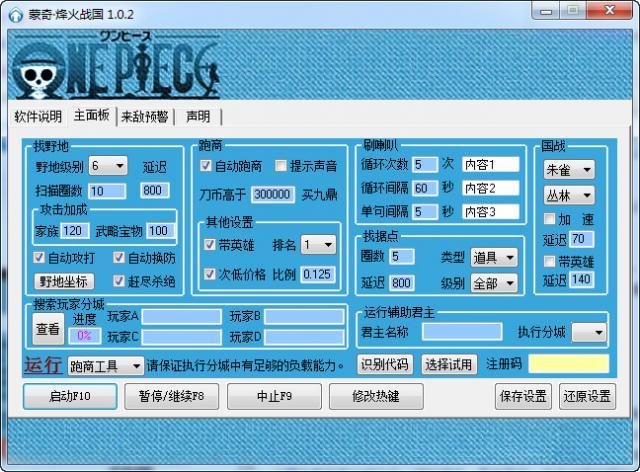Toggle the 自动攻打 checkbox
This screenshot has width=640, height=472.
(x=39, y=258)
